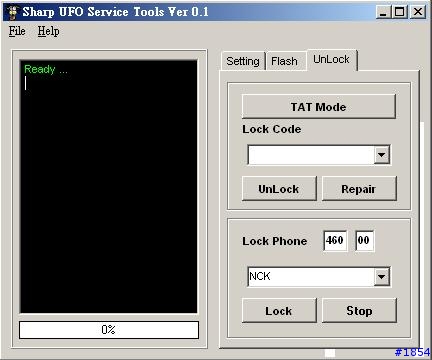Click the Lock Phone field containing 460
The width and height of the screenshot is (432, 360).
pyautogui.click(x=335, y=240)
